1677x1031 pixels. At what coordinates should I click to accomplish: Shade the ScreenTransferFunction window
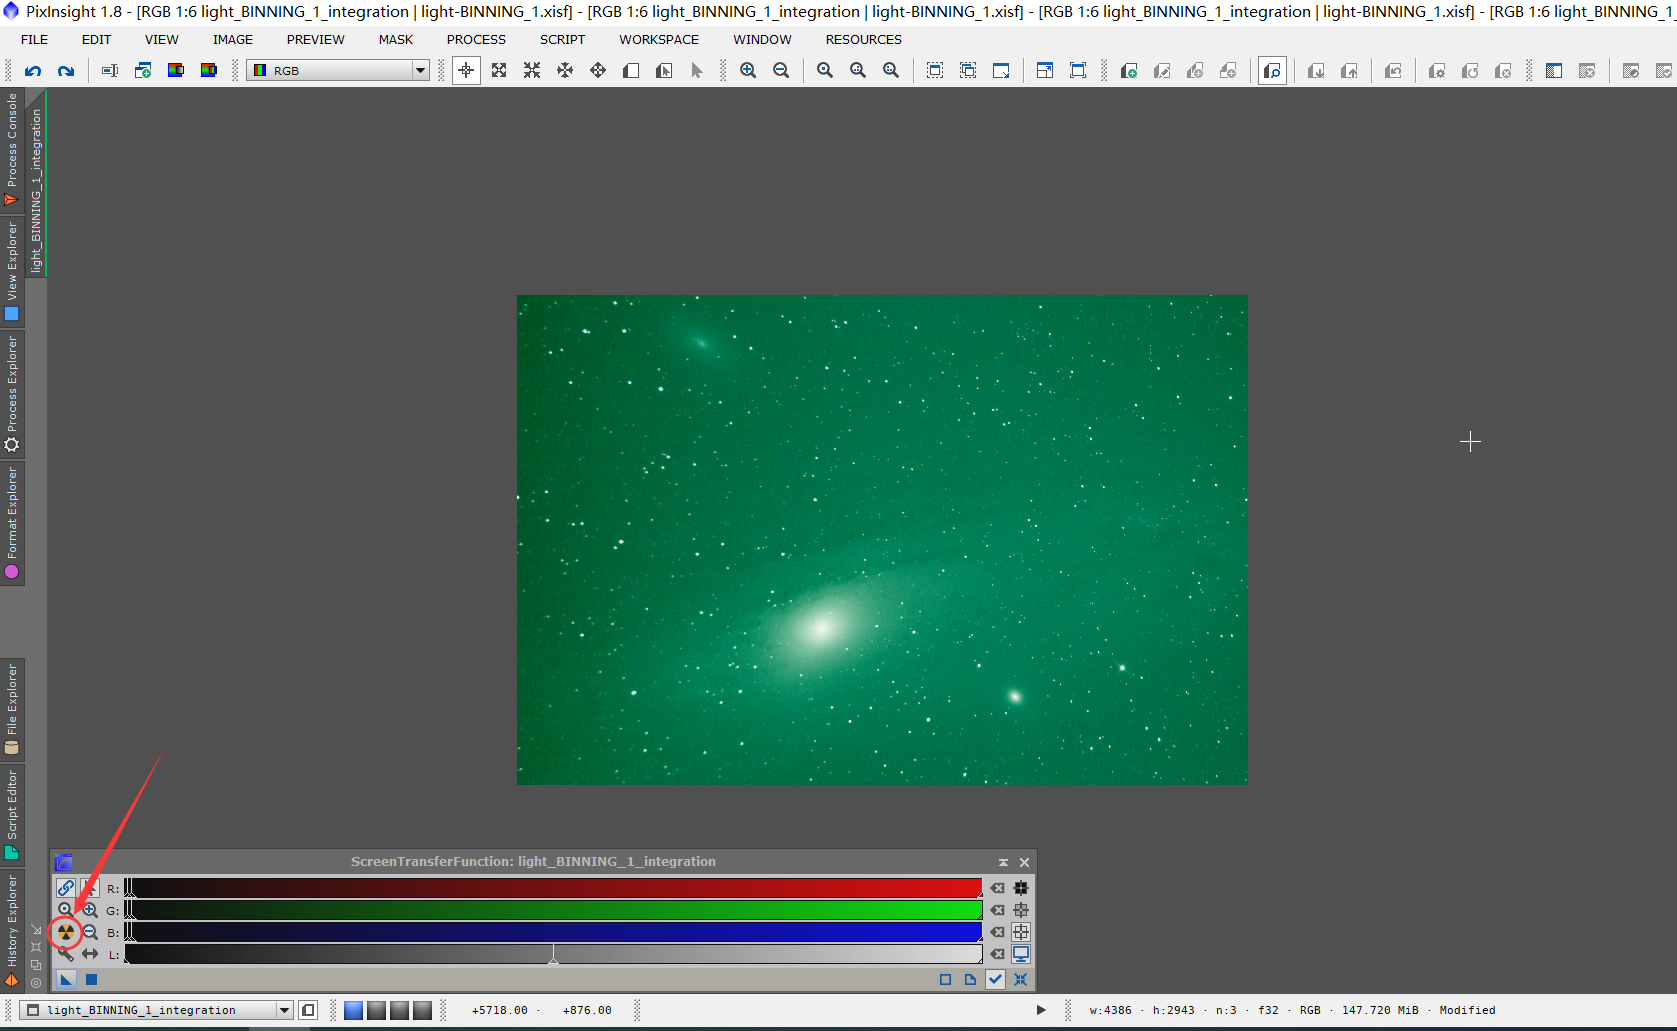coord(1003,862)
